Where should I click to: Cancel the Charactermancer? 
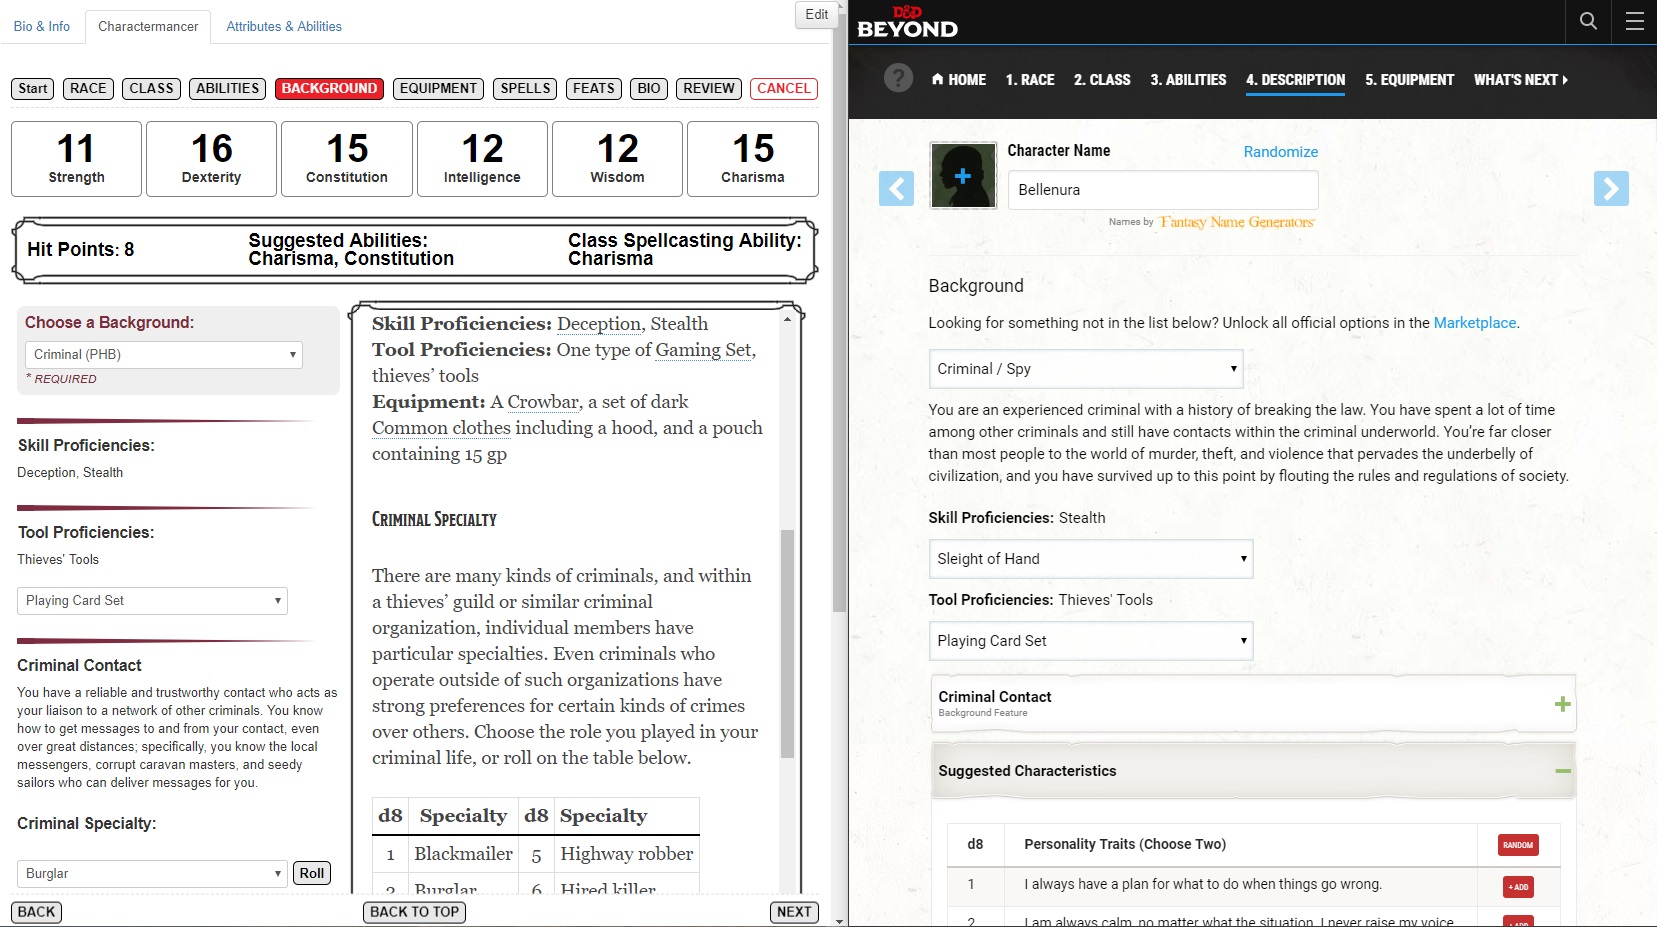(784, 88)
